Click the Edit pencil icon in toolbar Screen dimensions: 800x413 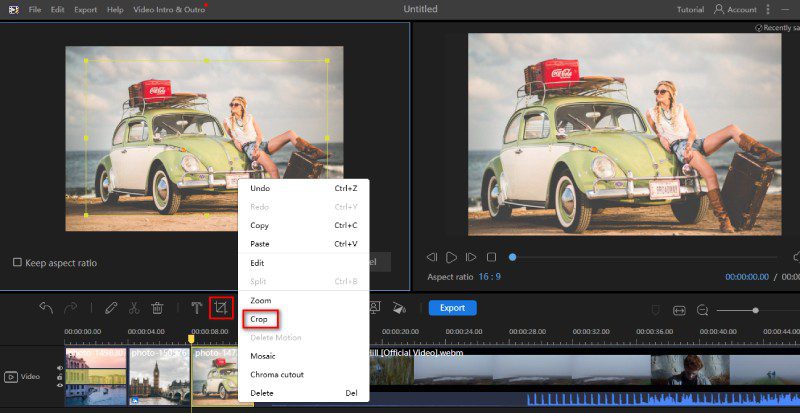point(111,308)
